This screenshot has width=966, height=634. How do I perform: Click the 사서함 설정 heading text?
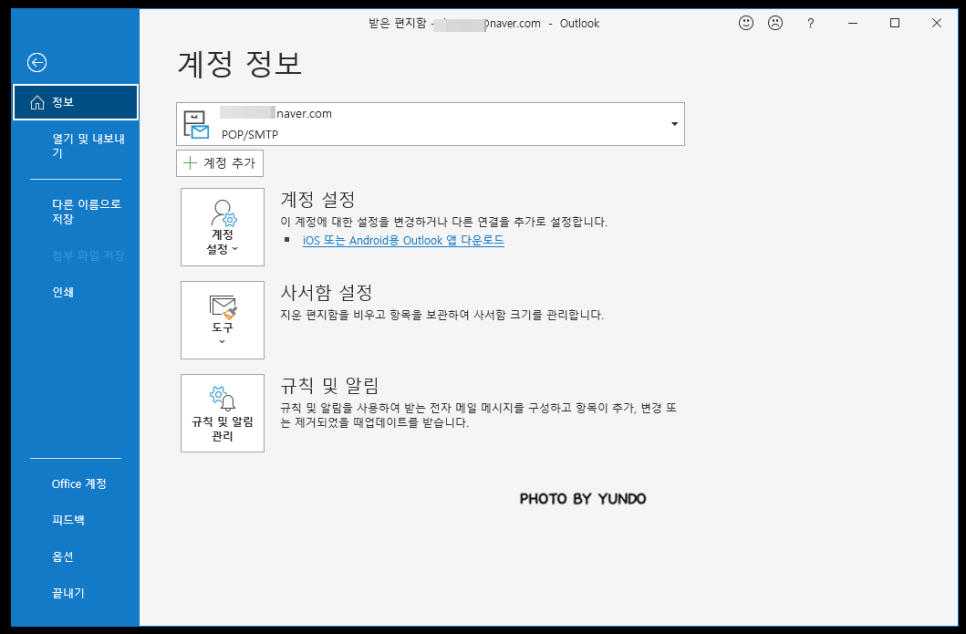[327, 292]
